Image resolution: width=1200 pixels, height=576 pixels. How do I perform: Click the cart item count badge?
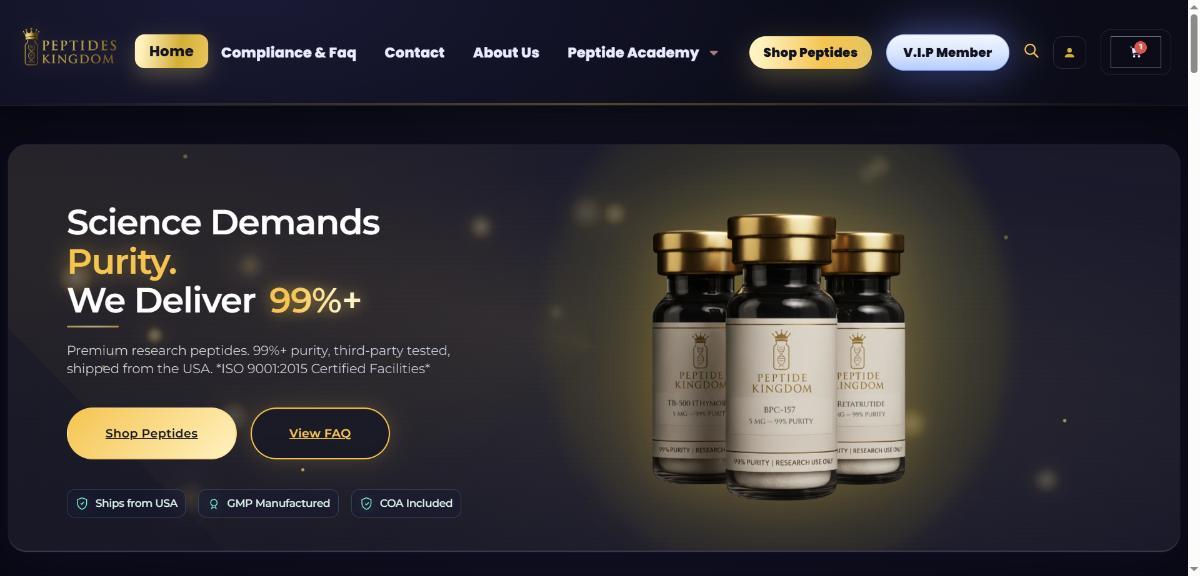pos(1140,47)
